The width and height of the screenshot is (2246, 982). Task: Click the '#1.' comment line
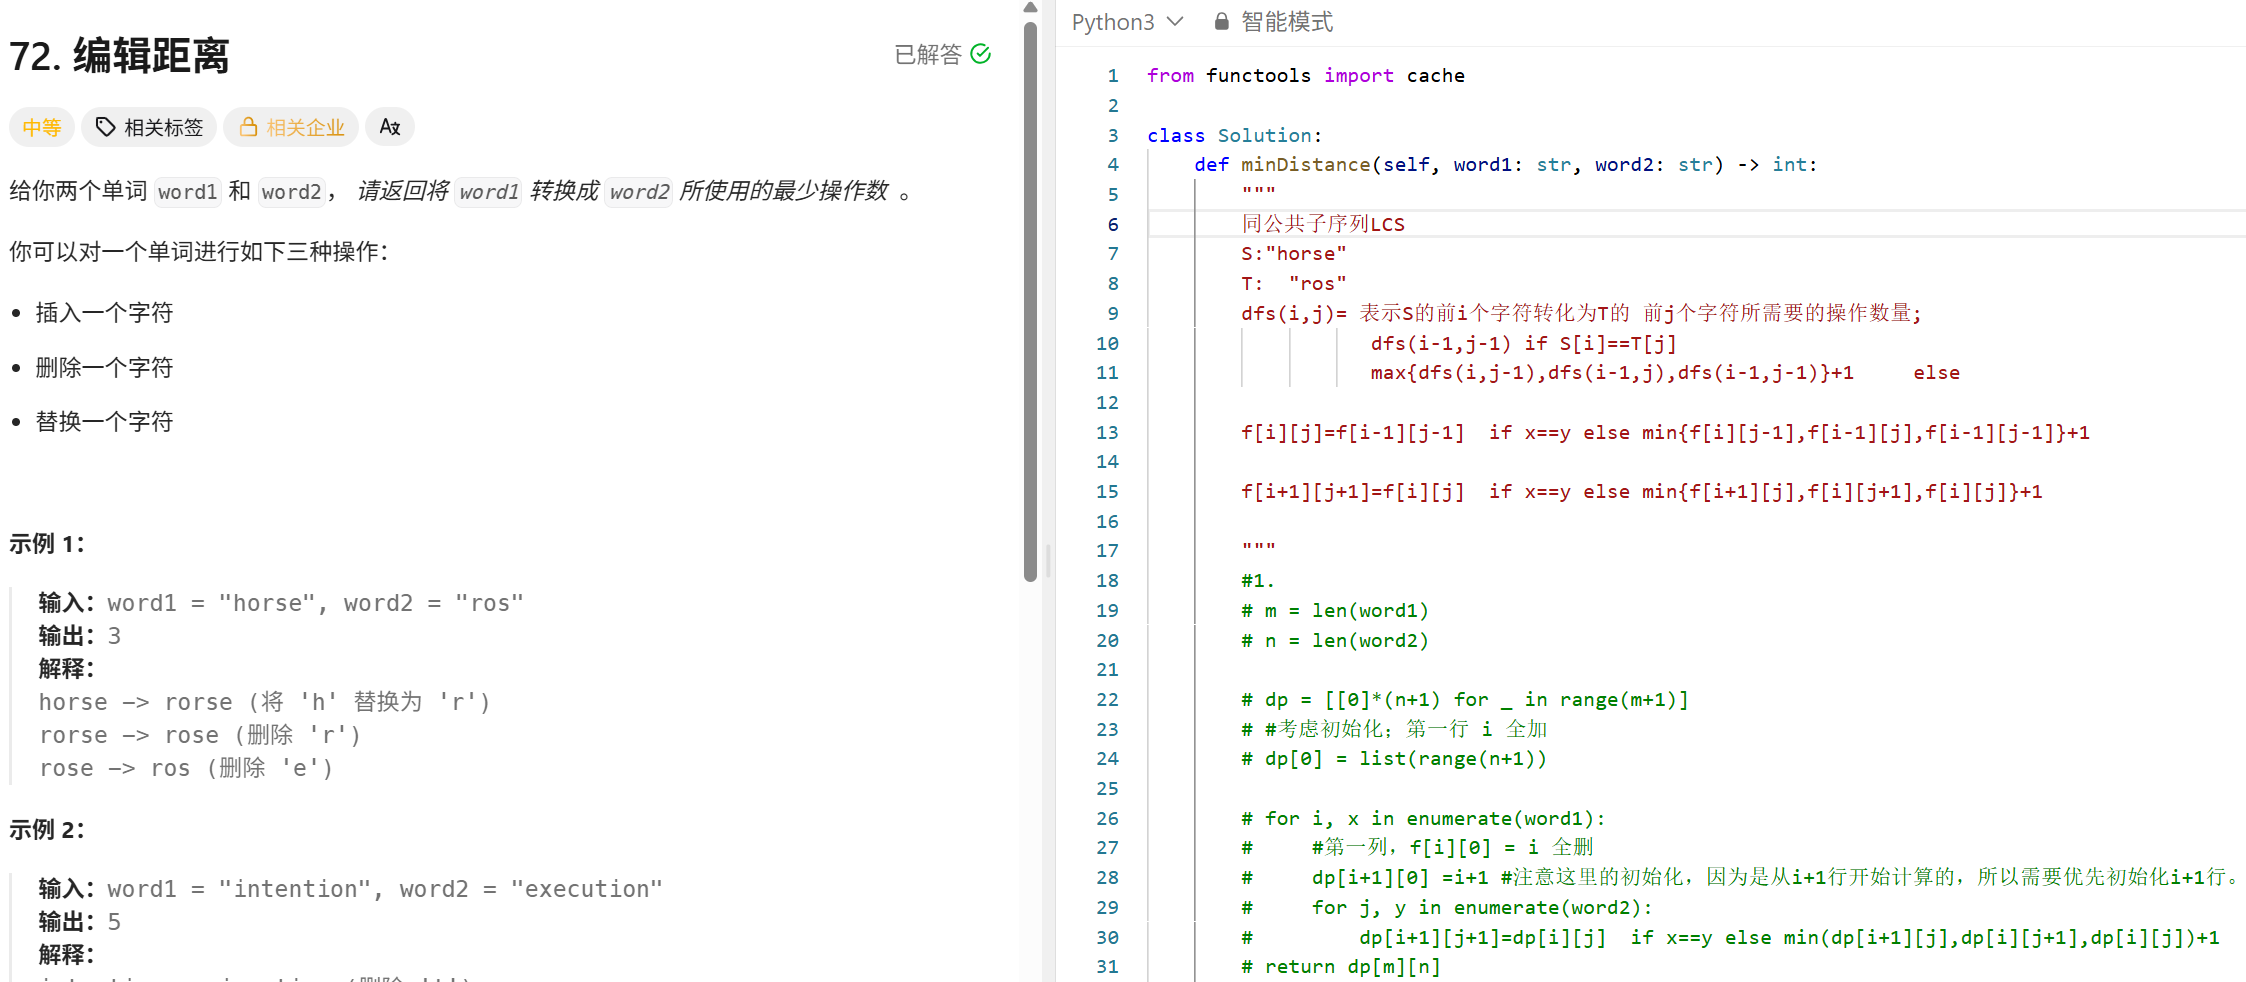coord(1258,581)
